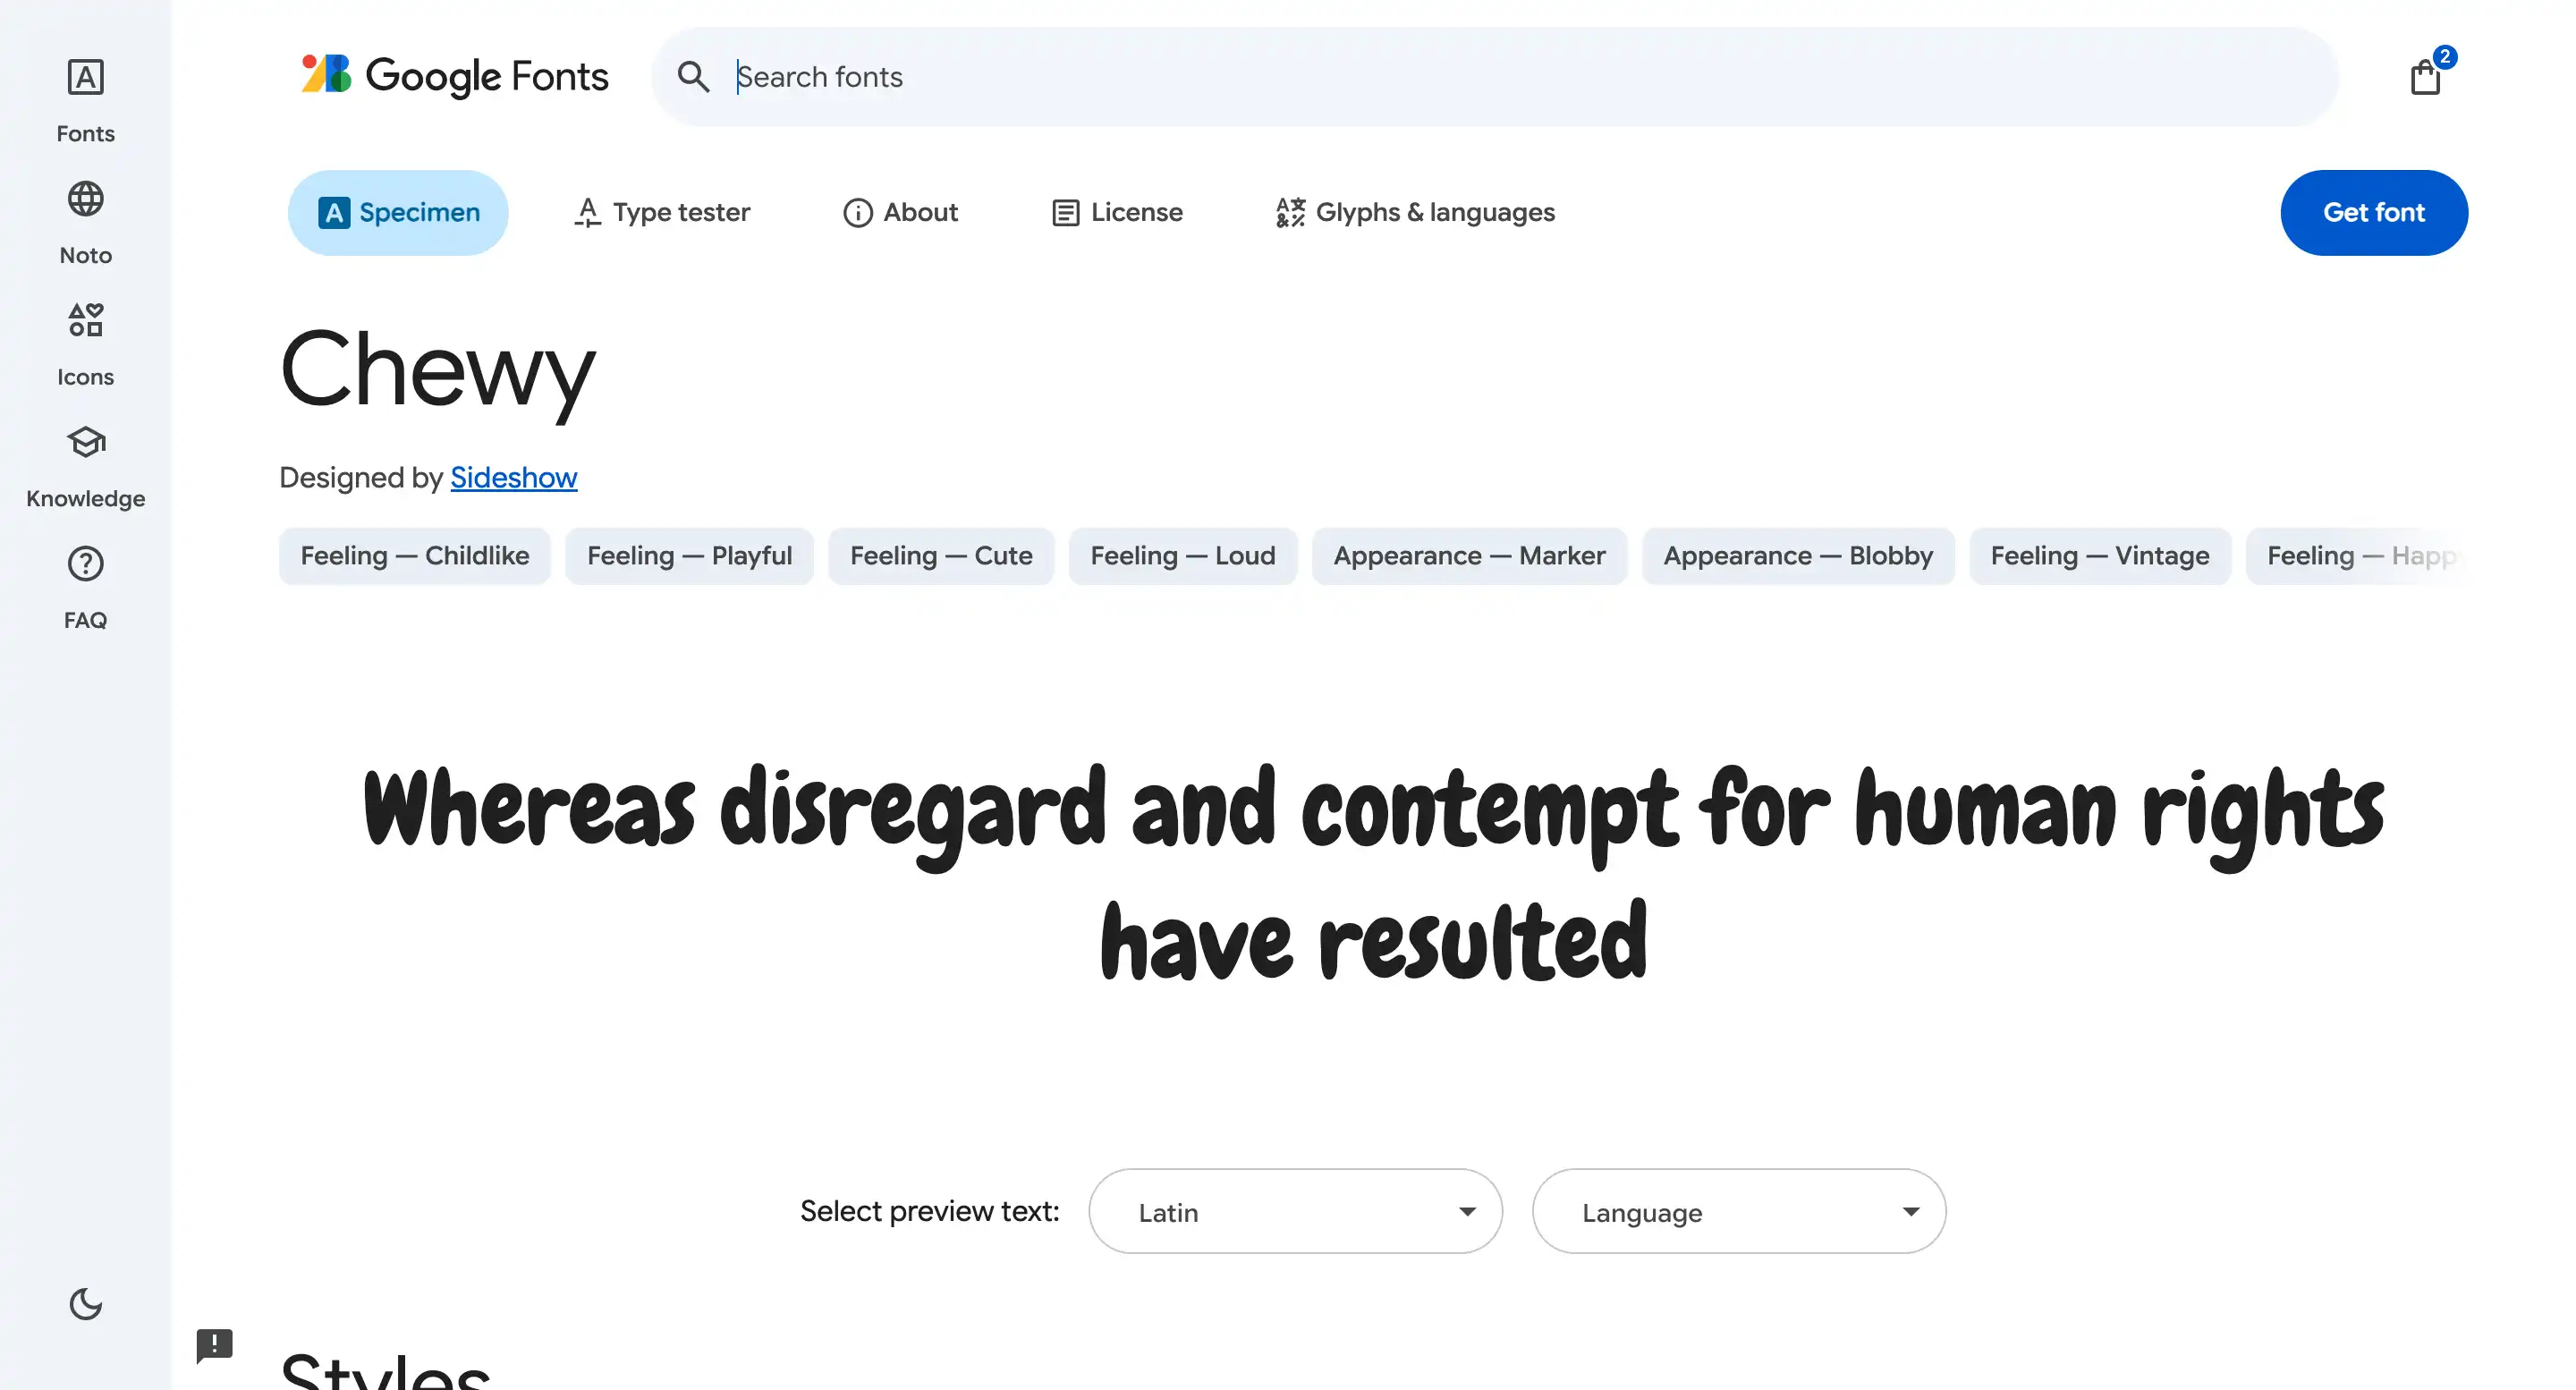Open the Latin preview text dropdown
The height and width of the screenshot is (1390, 2576).
[x=1294, y=1211]
